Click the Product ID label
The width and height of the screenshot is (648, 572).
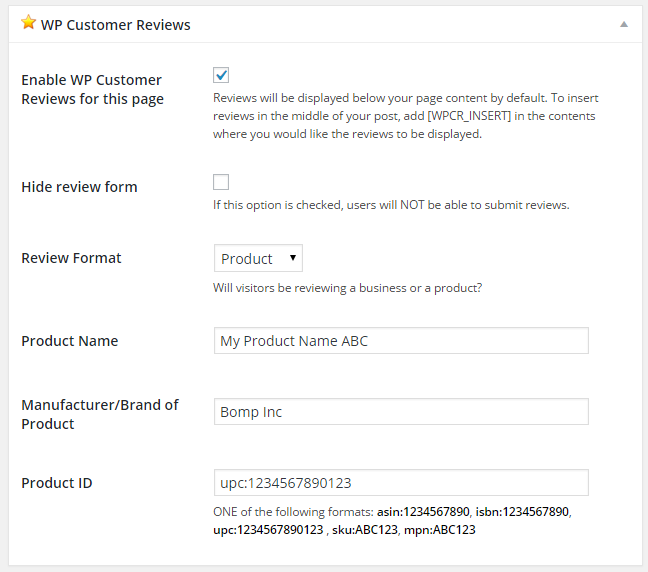pos(57,483)
